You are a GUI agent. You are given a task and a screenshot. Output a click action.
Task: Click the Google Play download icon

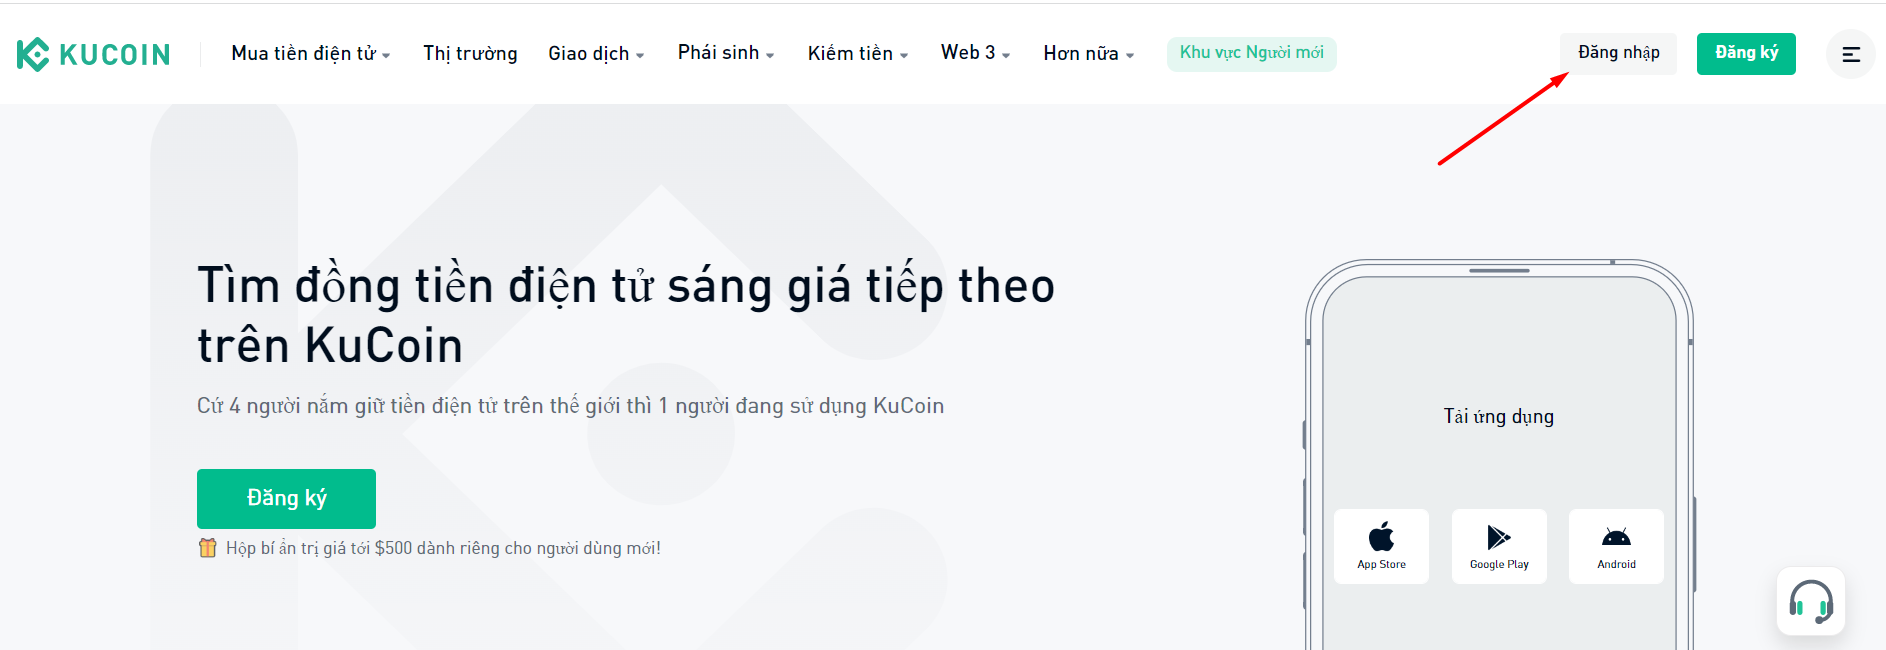pyautogui.click(x=1498, y=537)
